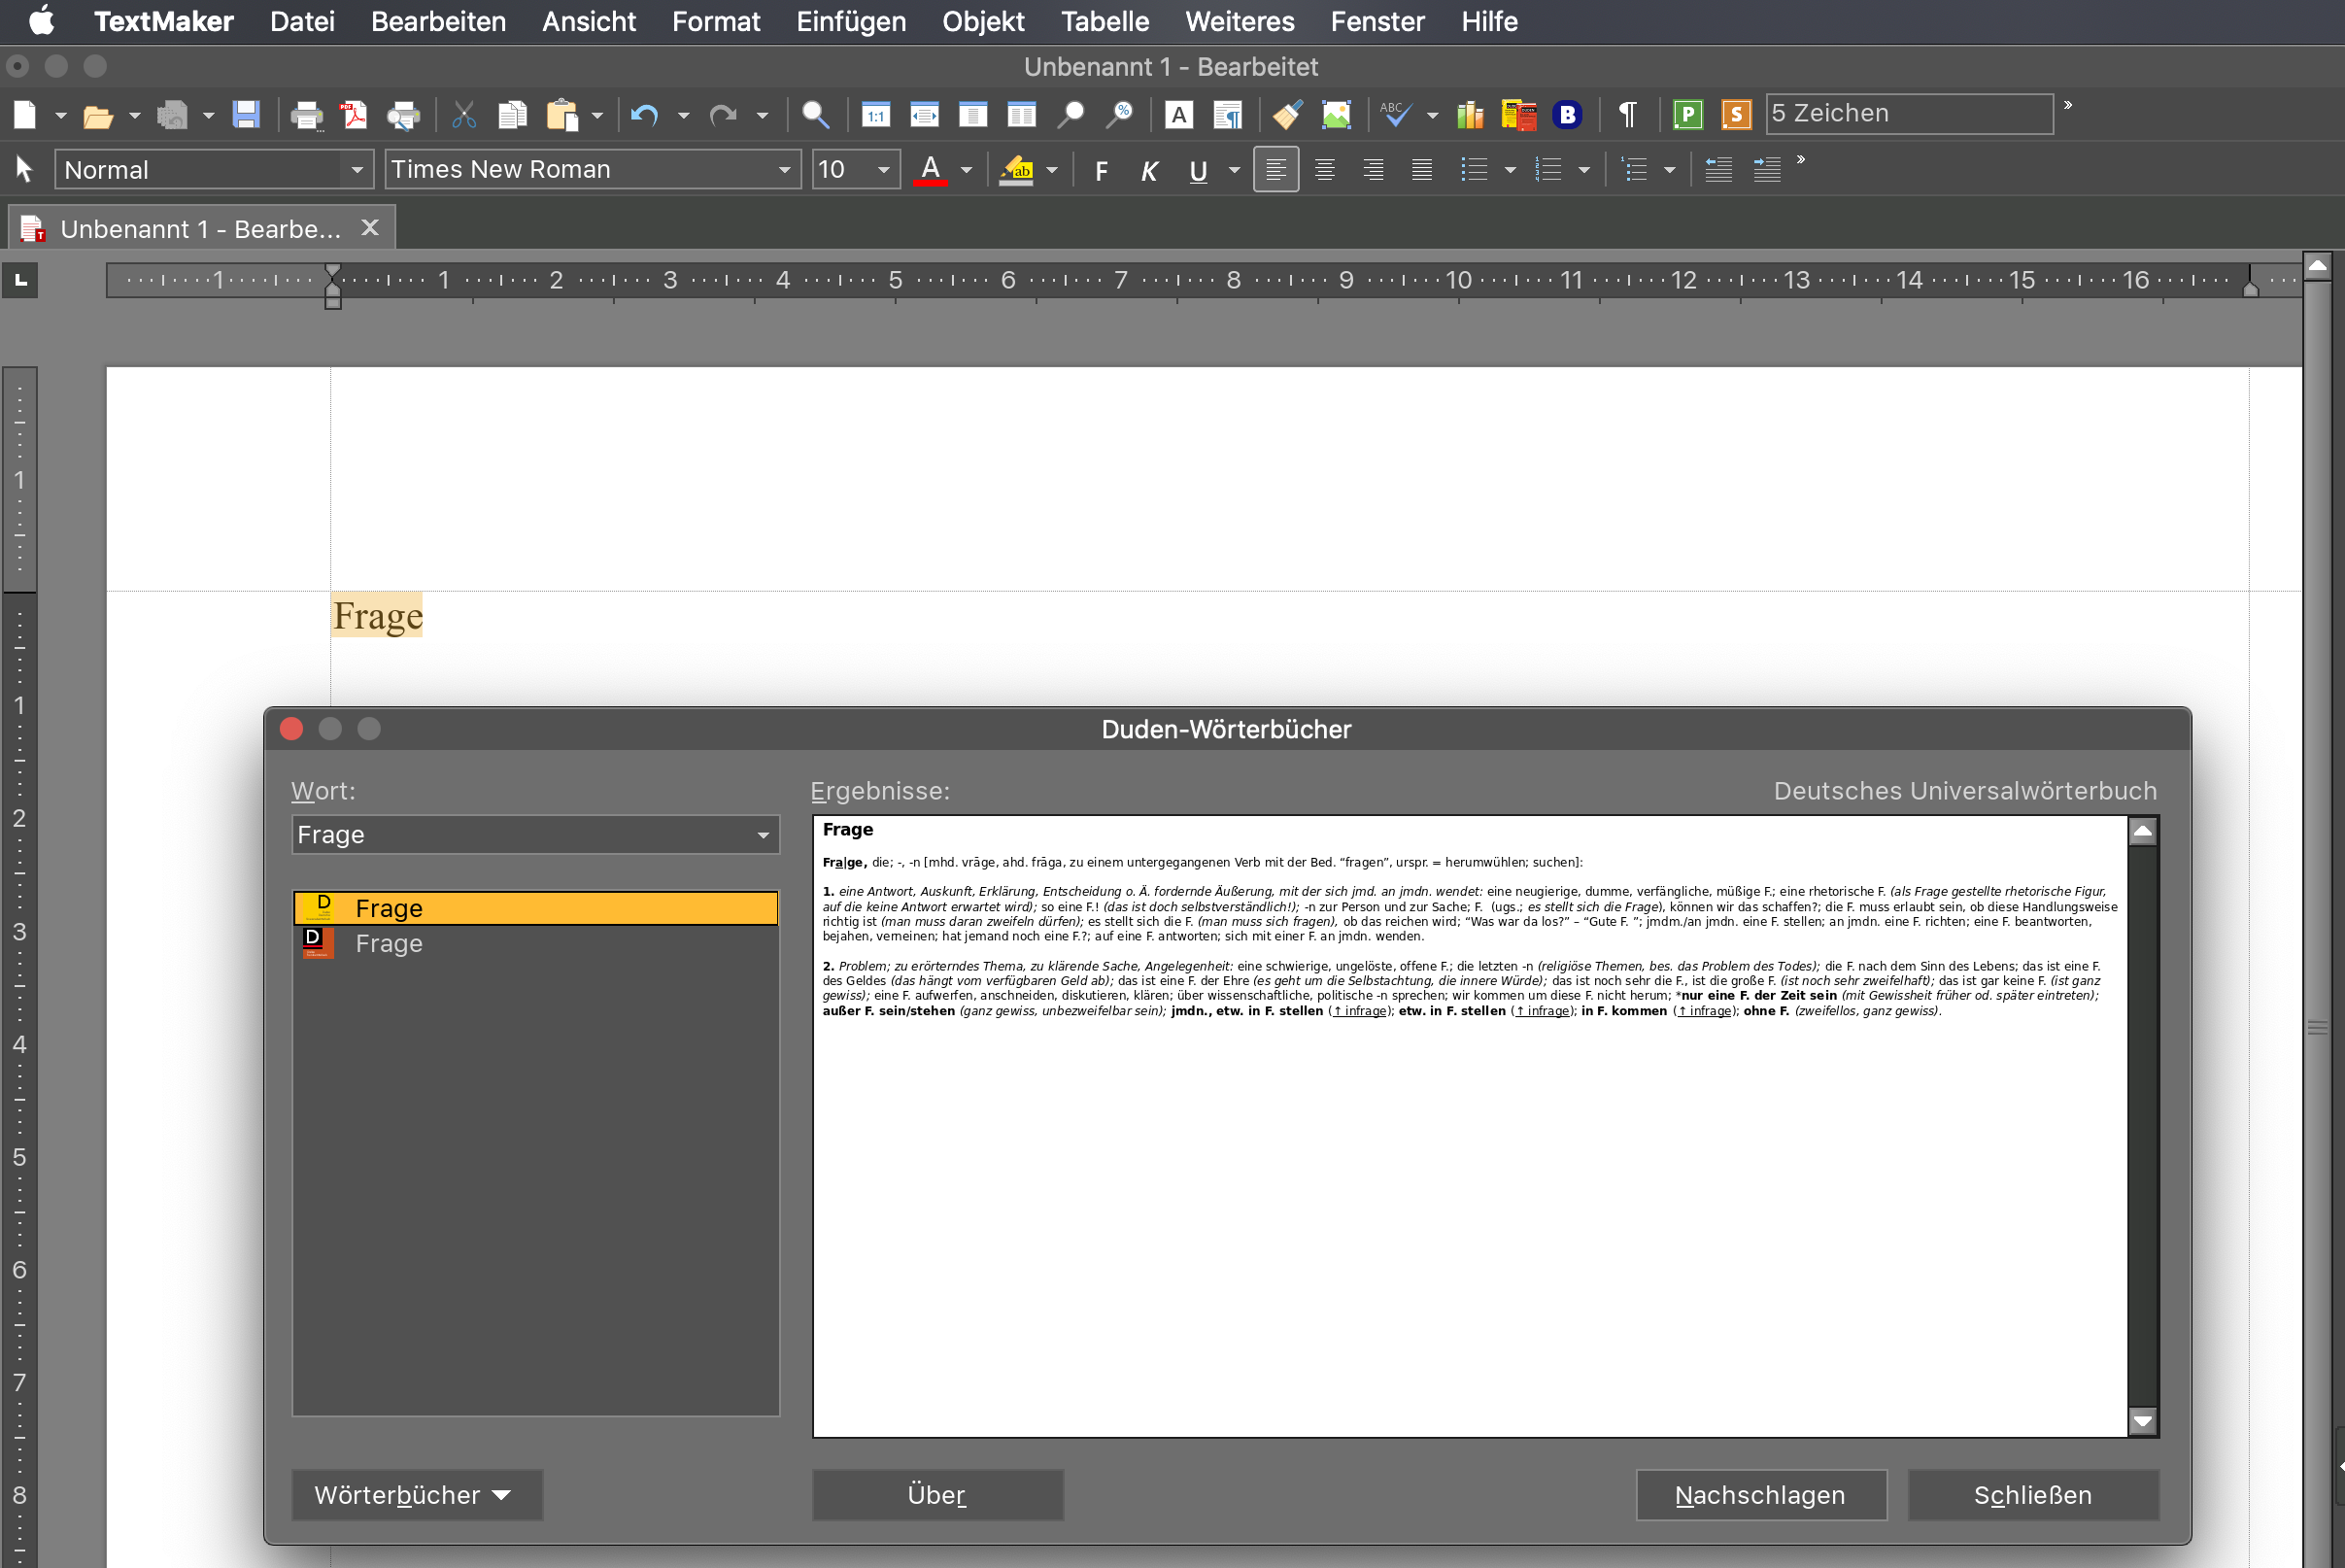
Task: Click the Schließen button
Action: (x=2033, y=1495)
